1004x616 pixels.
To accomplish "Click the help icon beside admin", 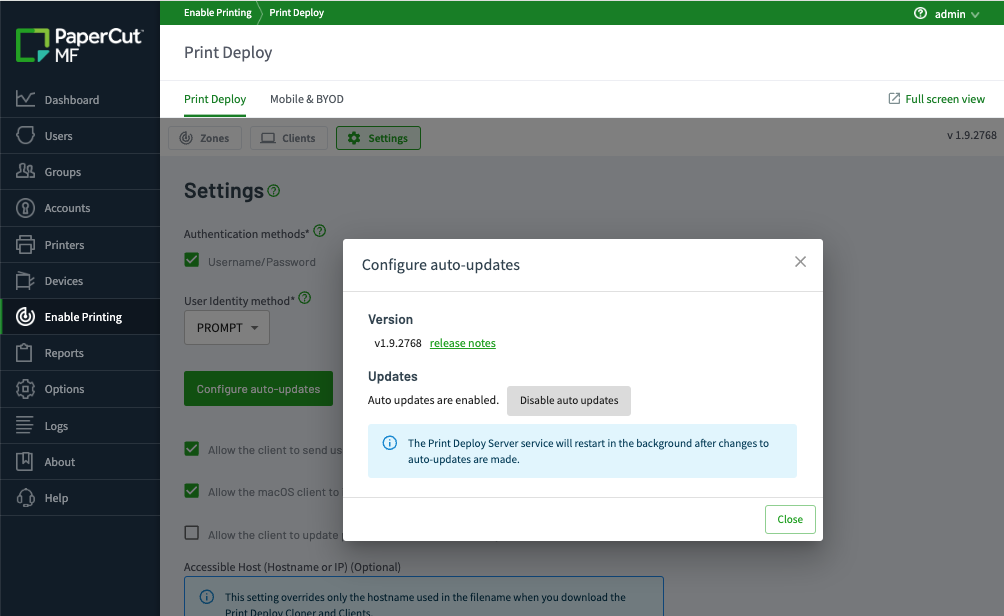I will 920,13.
